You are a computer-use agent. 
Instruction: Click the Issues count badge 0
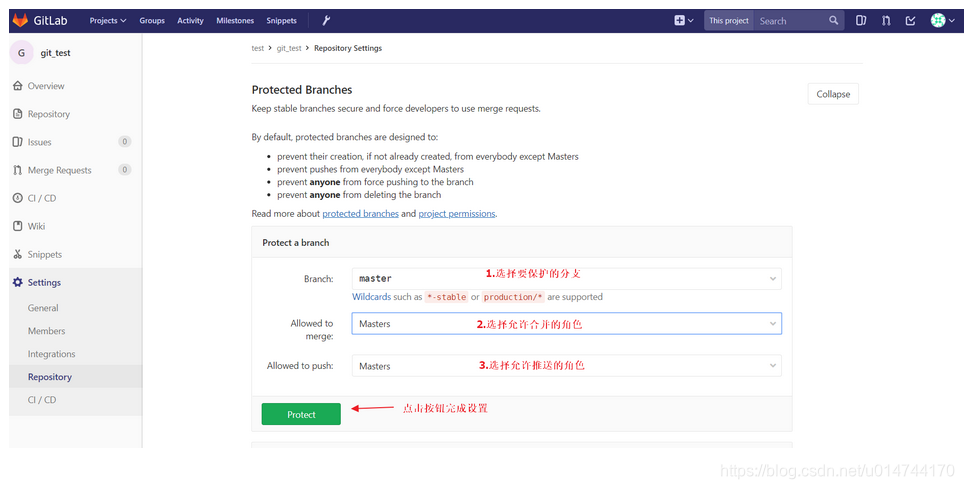click(x=125, y=141)
